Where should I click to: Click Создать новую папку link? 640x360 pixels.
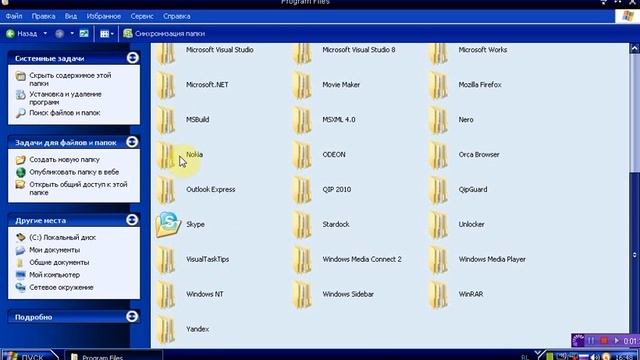[64, 160]
